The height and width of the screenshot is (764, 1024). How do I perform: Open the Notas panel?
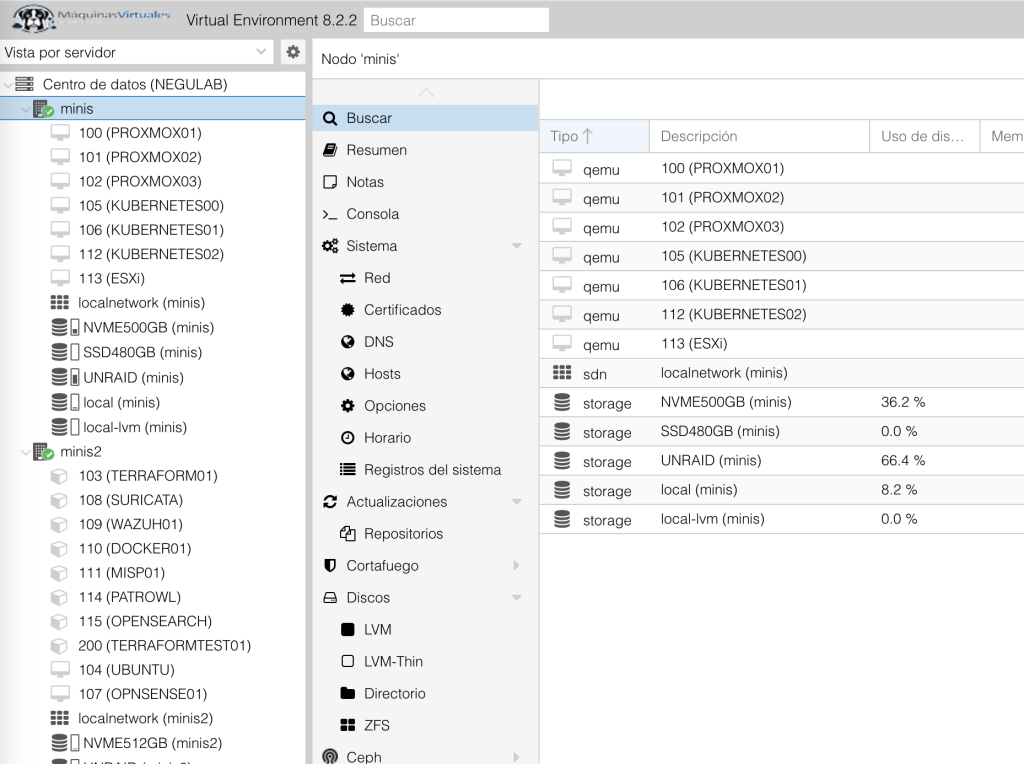pos(374,181)
